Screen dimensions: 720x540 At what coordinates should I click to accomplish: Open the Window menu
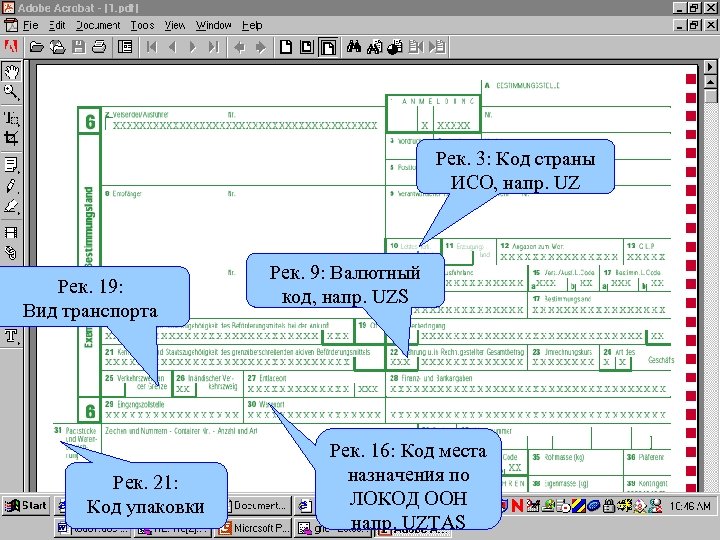213,25
